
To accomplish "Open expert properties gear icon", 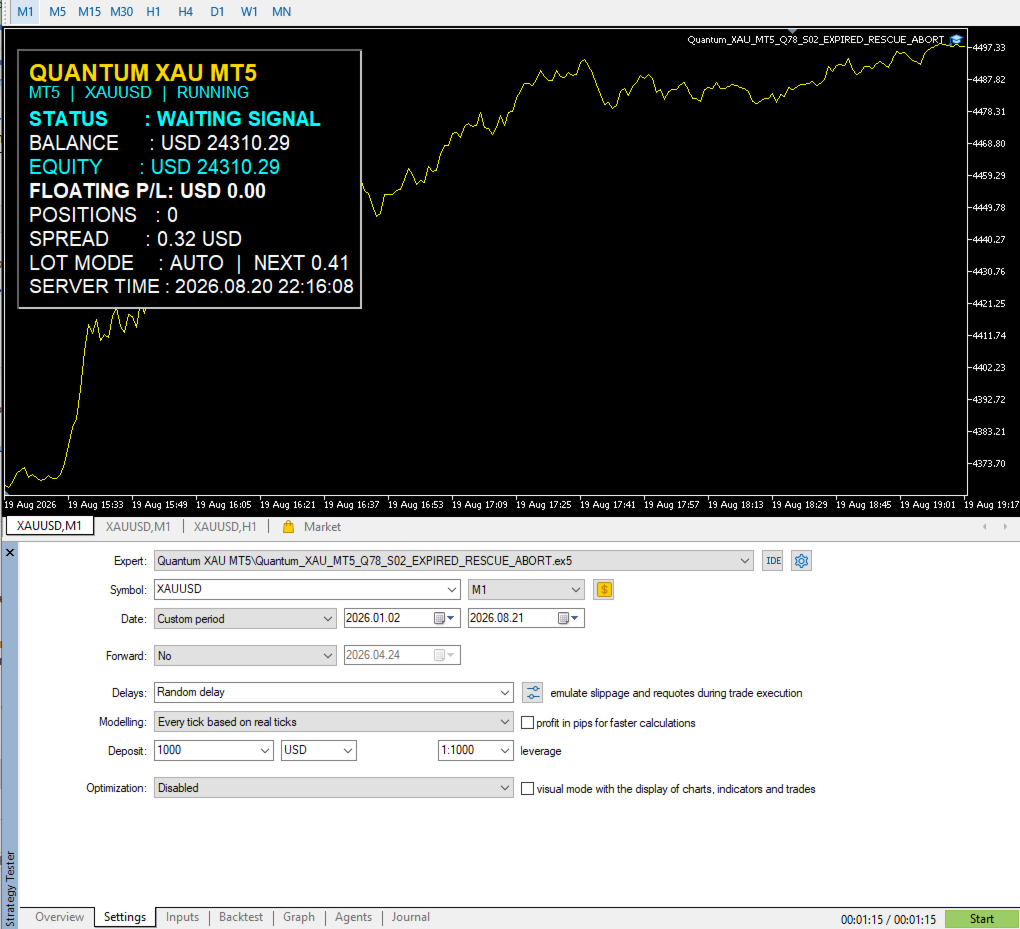I will [801, 561].
